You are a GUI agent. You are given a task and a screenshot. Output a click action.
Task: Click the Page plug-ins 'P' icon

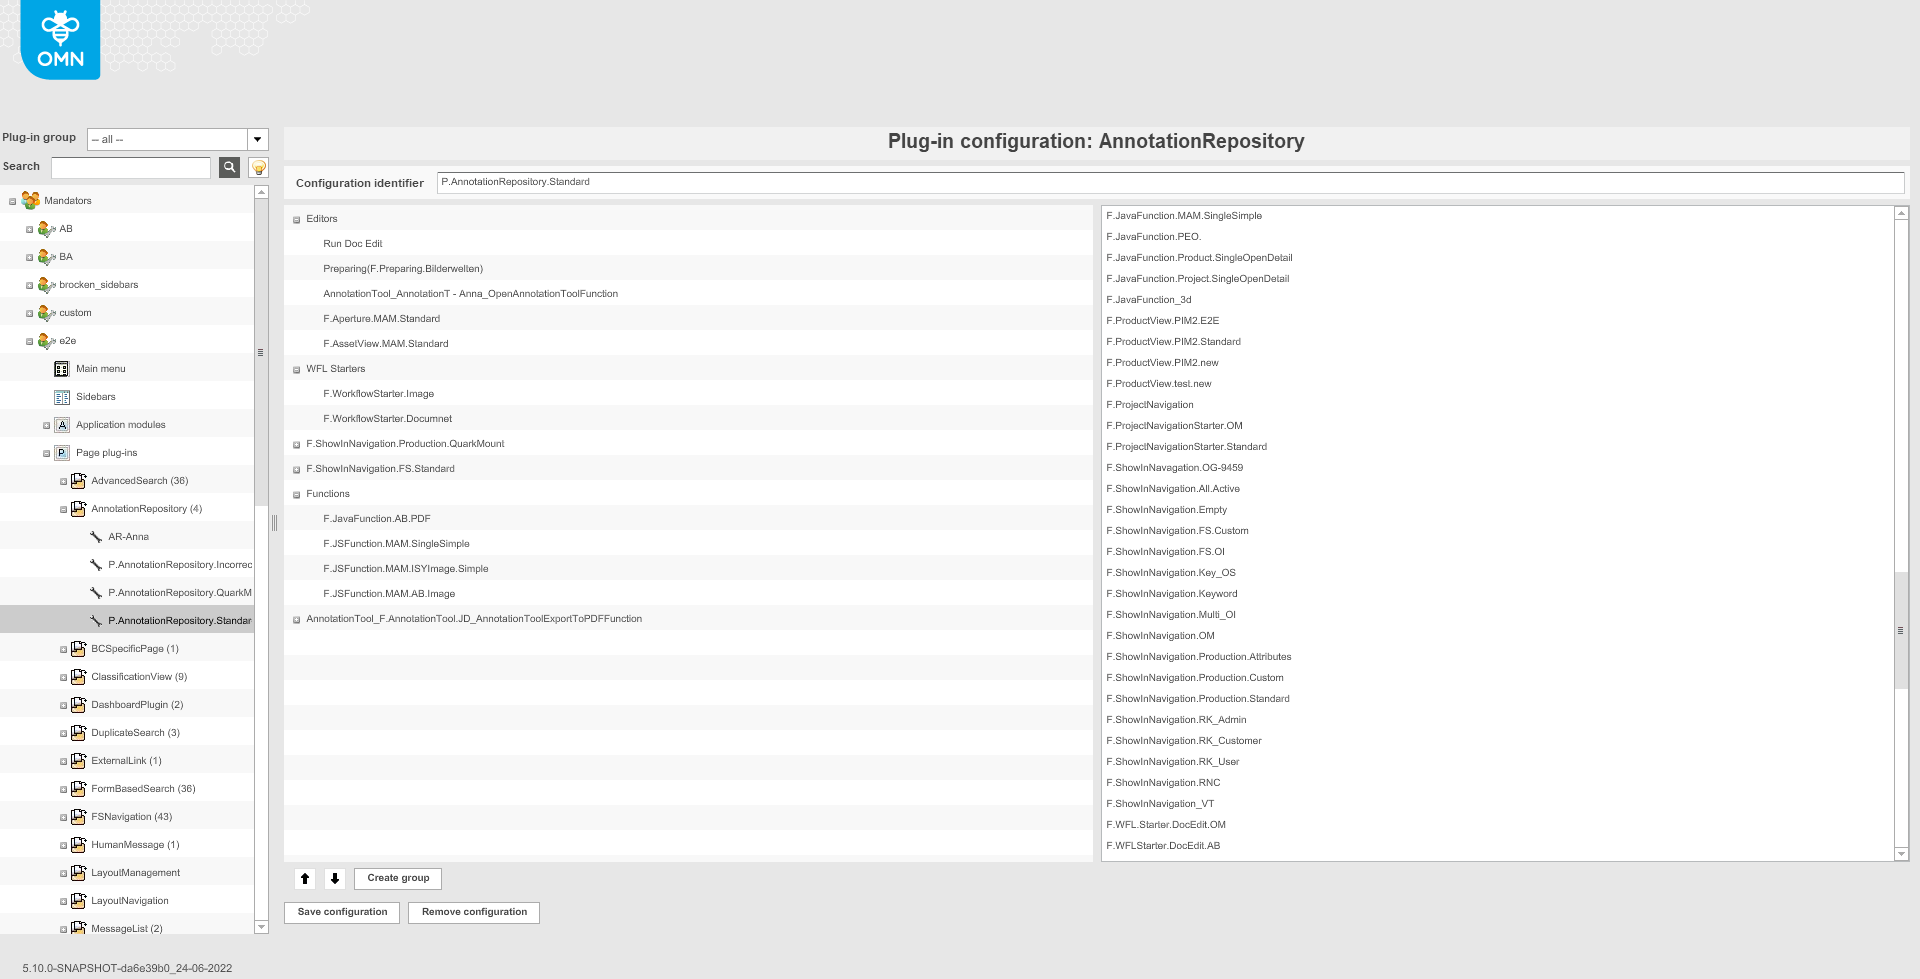(x=62, y=452)
